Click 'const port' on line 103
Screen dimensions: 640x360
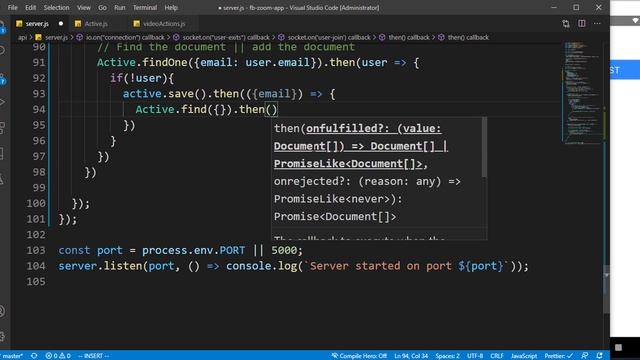[90, 250]
